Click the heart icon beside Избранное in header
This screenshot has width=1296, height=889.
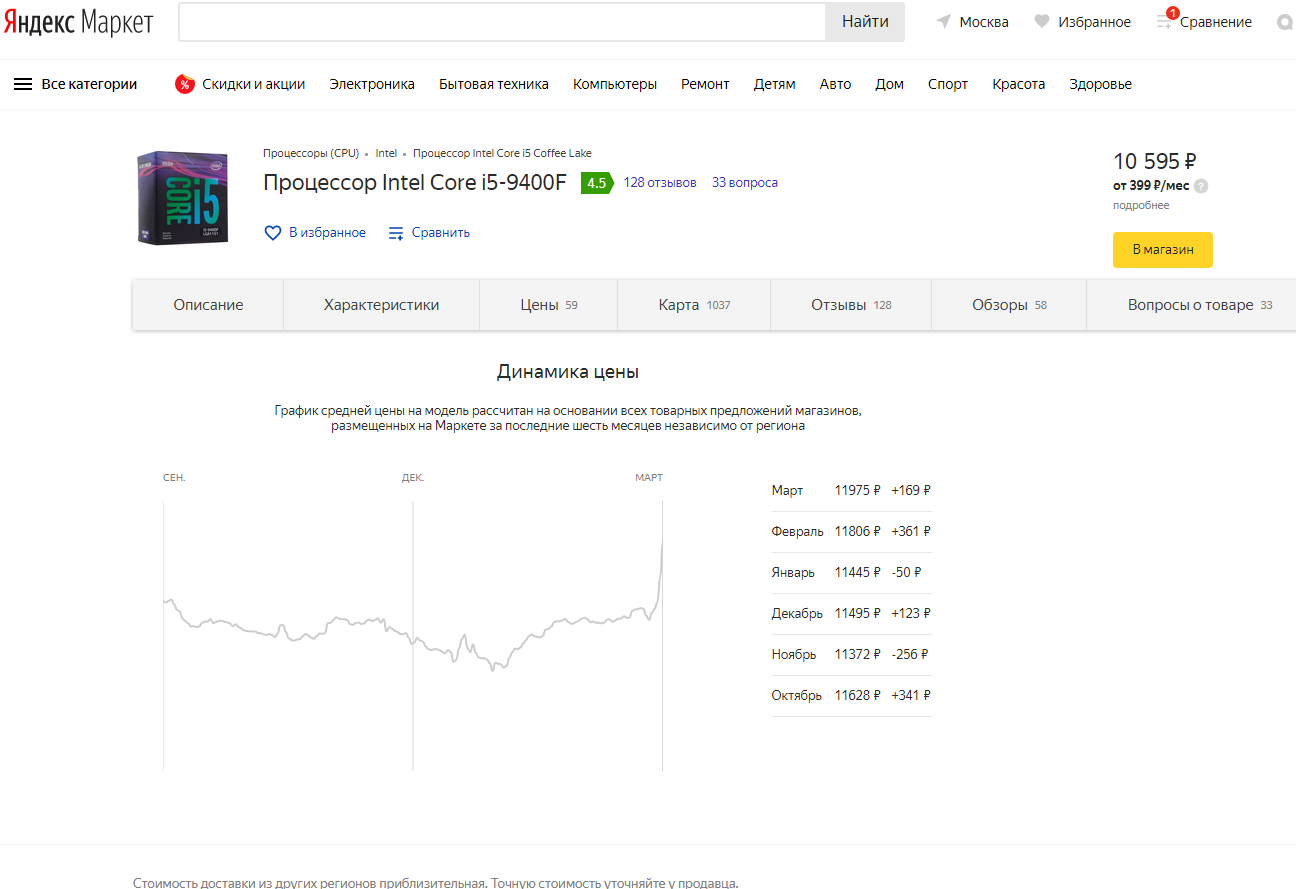[x=1042, y=22]
